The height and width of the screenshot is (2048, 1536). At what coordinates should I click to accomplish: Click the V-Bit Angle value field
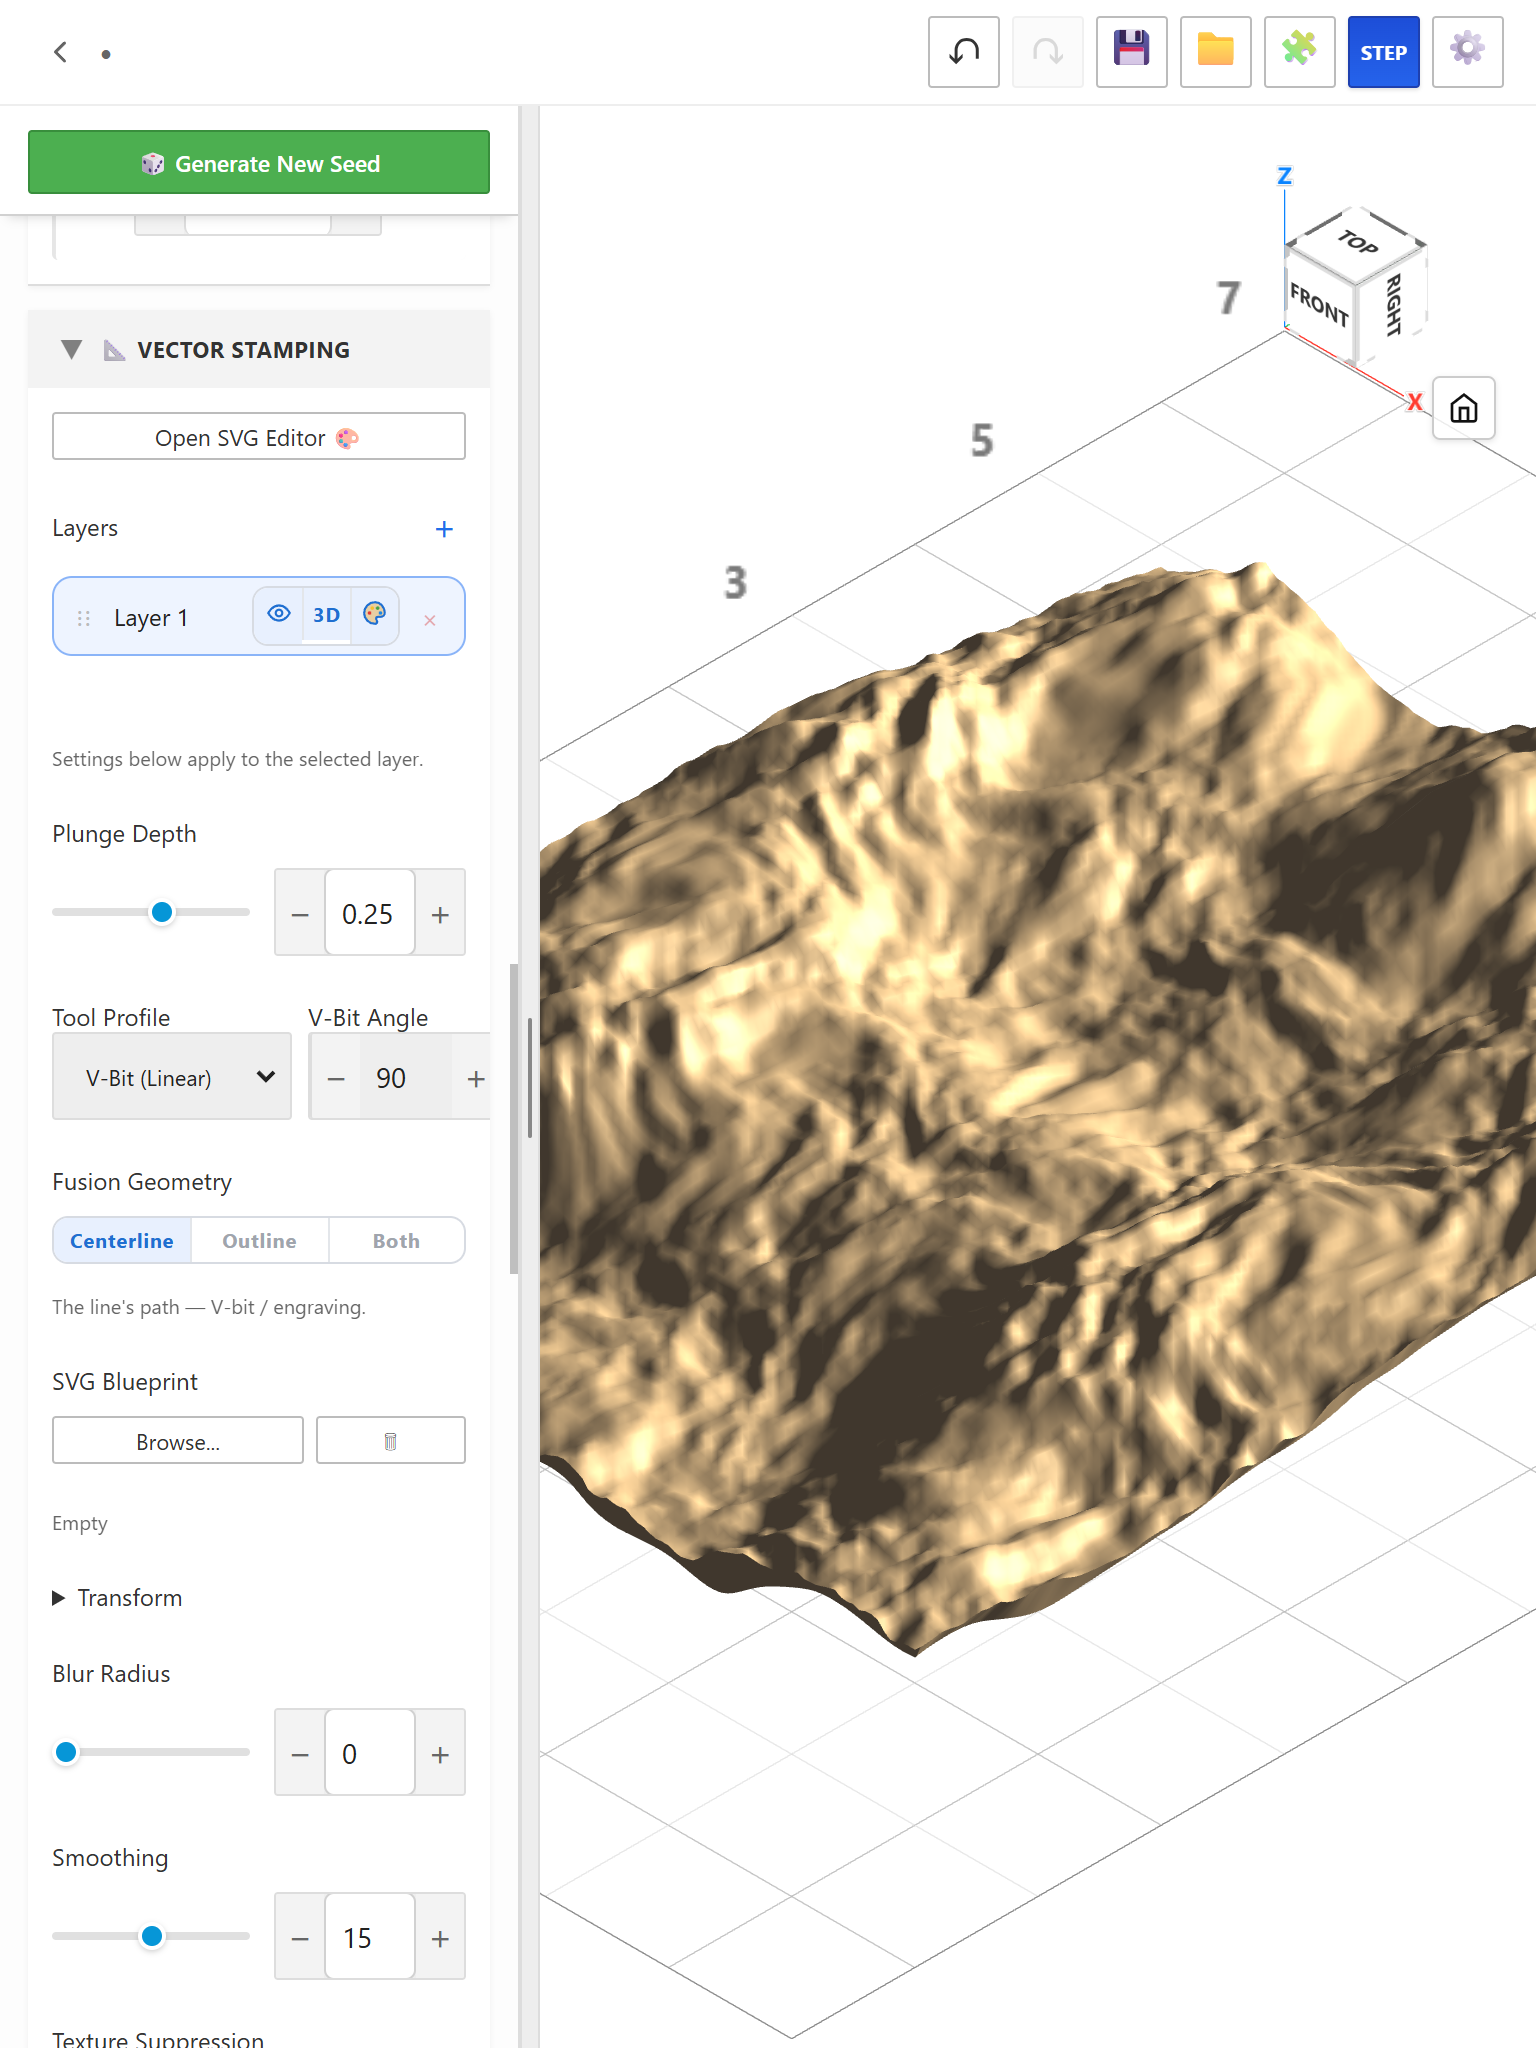(406, 1078)
